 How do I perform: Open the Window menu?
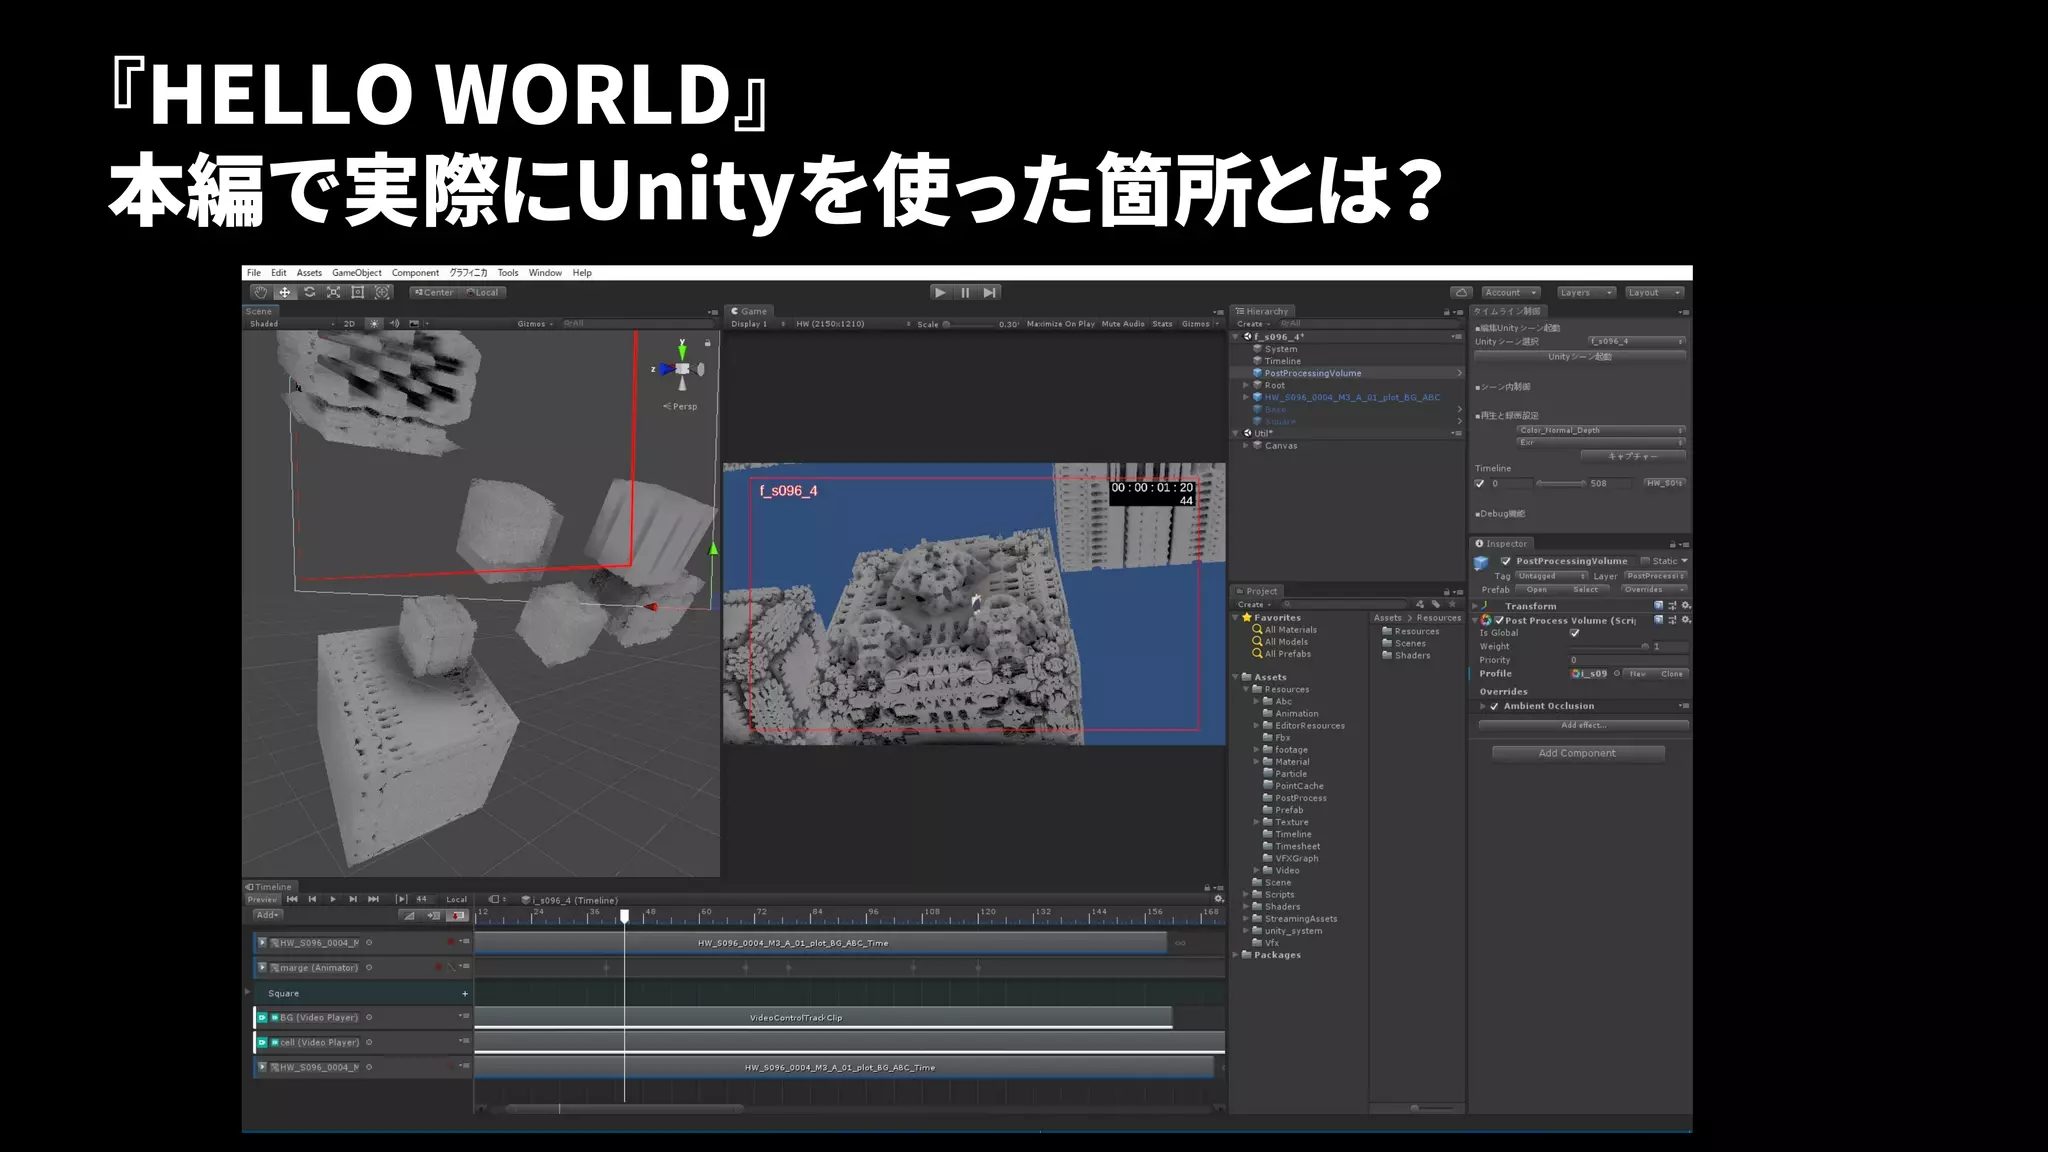point(545,273)
